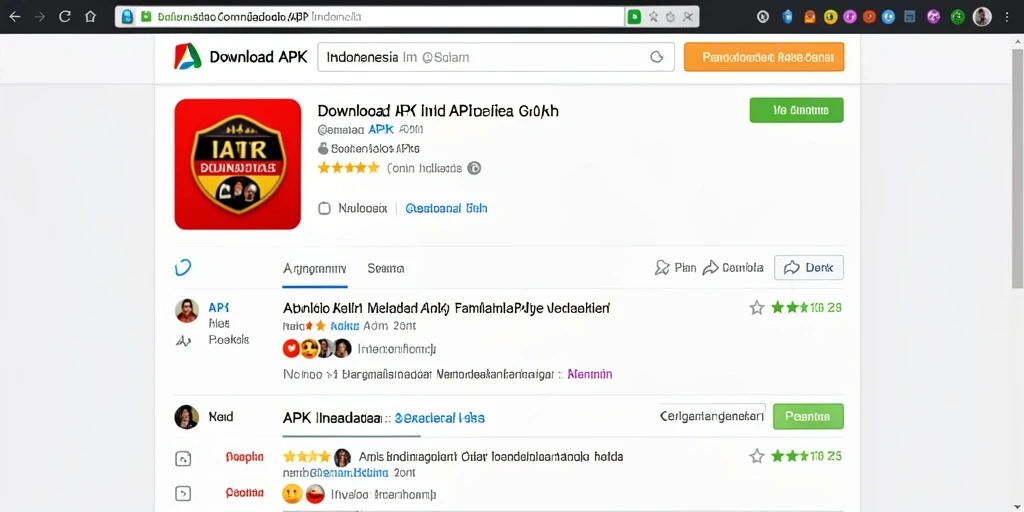Image resolution: width=1024 pixels, height=512 pixels.
Task: Click the blue APK link under app title
Action: point(380,129)
